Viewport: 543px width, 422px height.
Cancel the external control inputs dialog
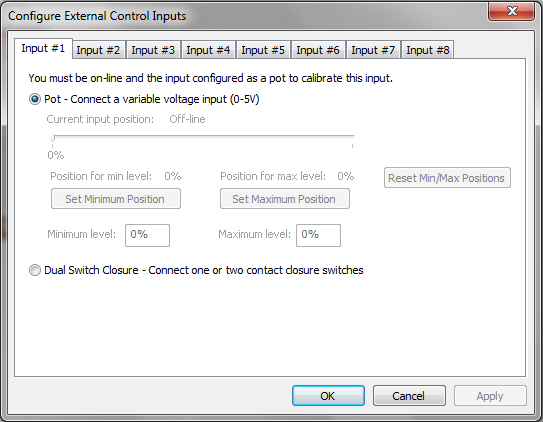[x=409, y=395]
